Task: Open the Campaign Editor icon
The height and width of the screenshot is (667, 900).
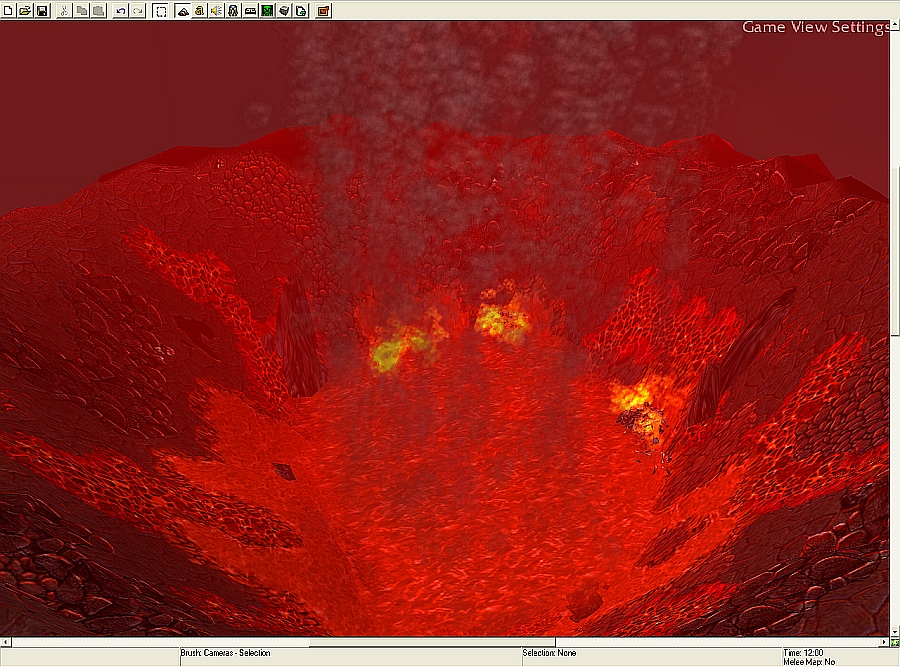Action: [250, 10]
